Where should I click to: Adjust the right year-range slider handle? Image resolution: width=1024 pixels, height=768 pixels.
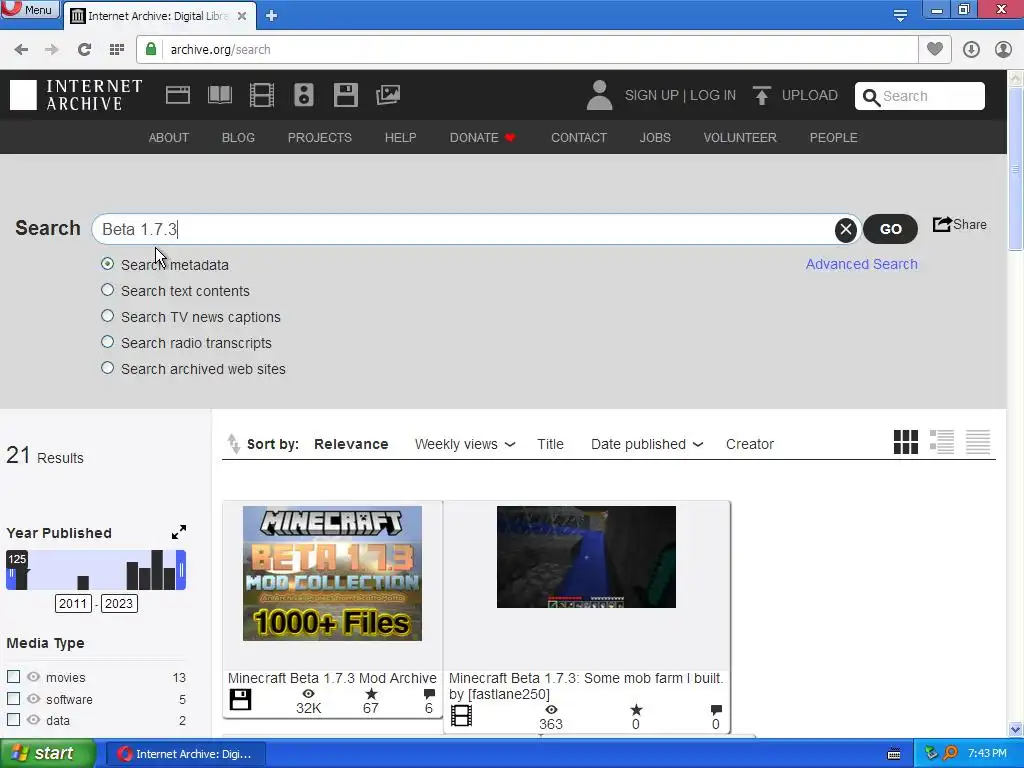pyautogui.click(x=182, y=570)
